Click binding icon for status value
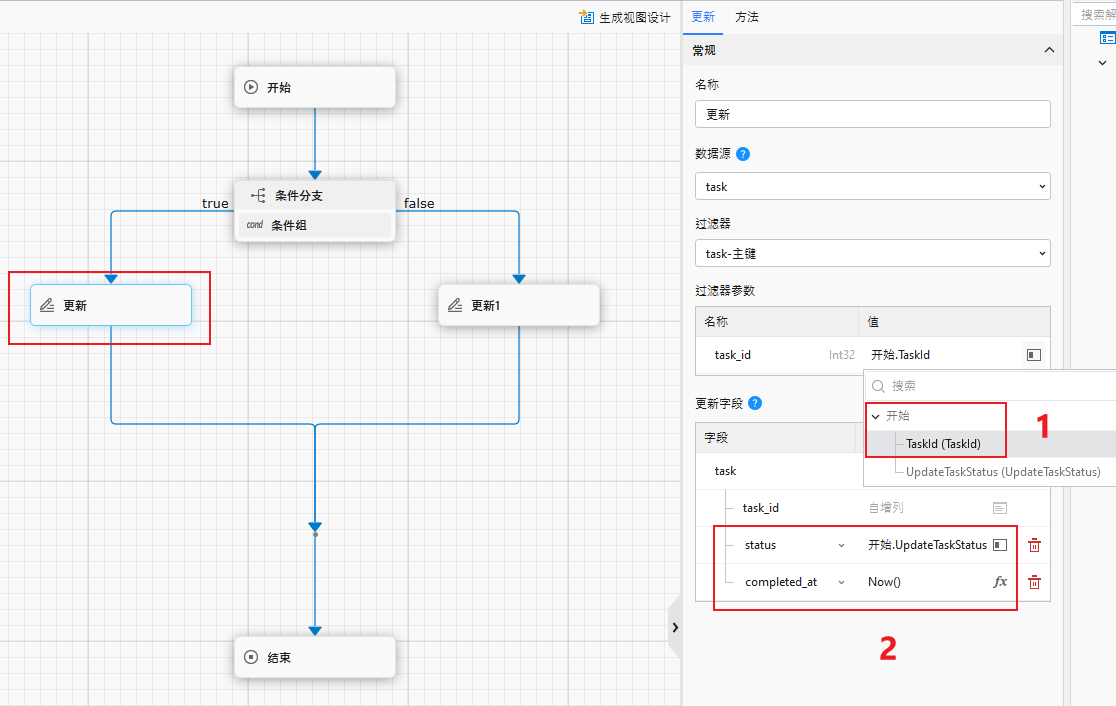This screenshot has height=706, width=1116. 1000,545
